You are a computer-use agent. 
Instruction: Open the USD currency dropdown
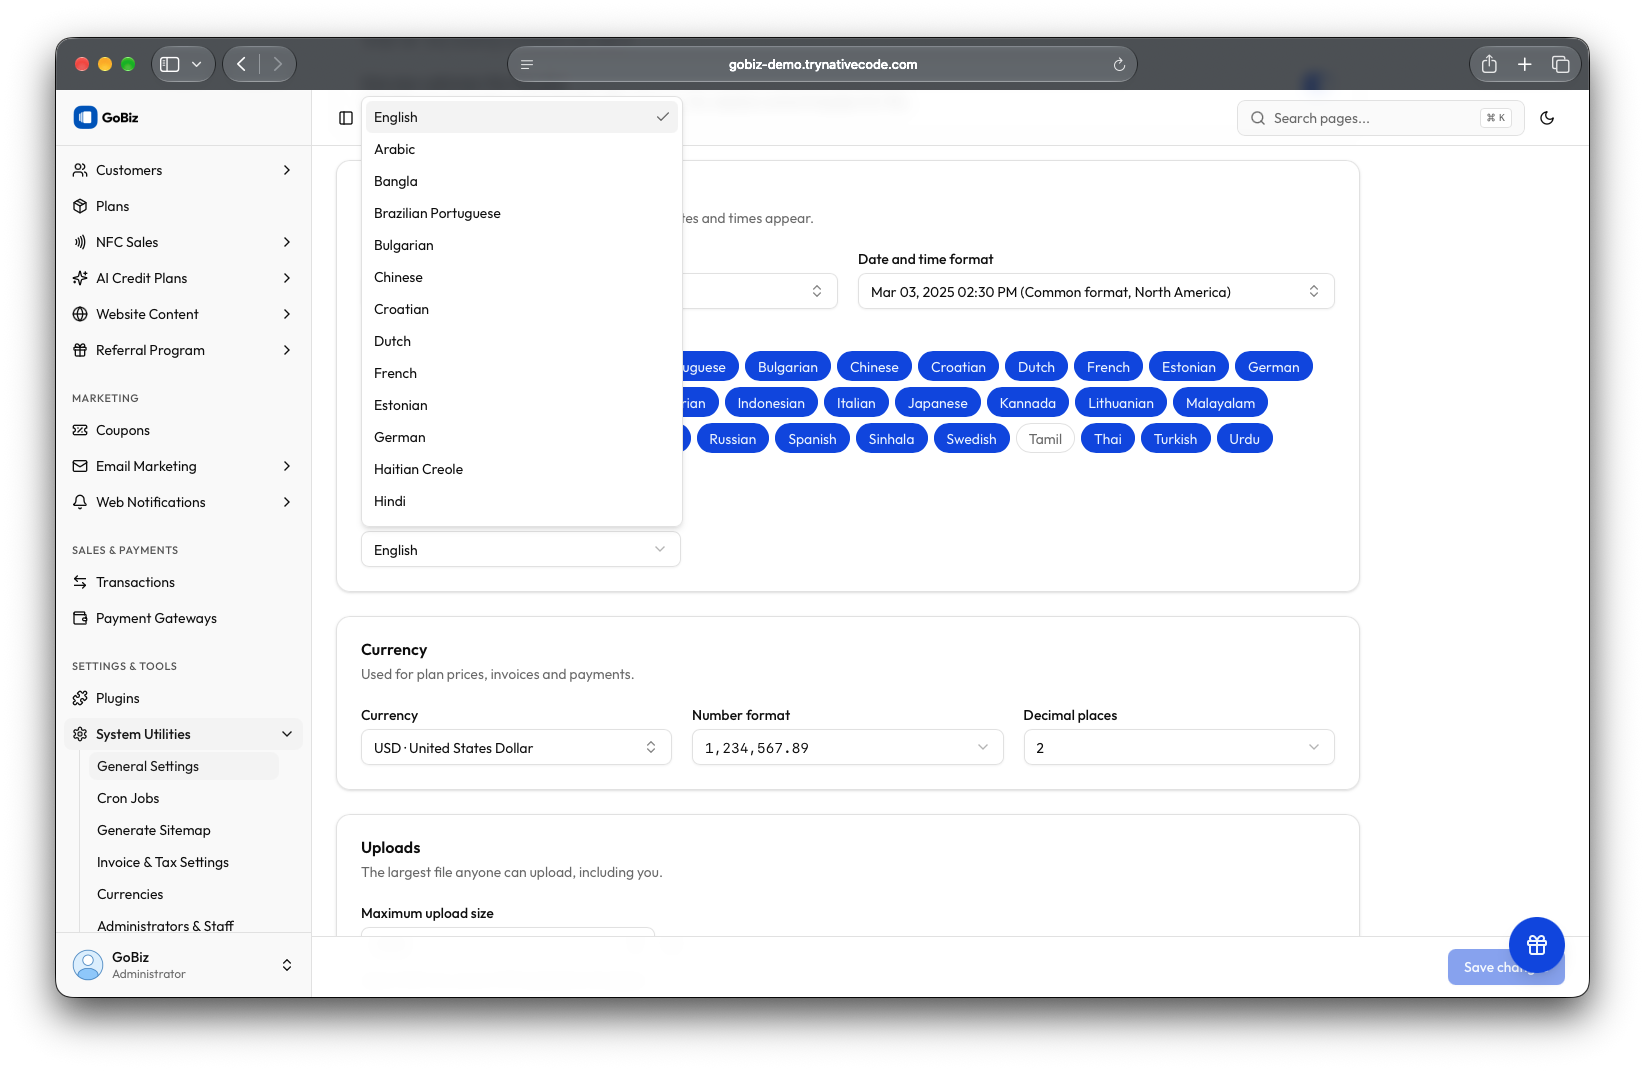(x=516, y=747)
